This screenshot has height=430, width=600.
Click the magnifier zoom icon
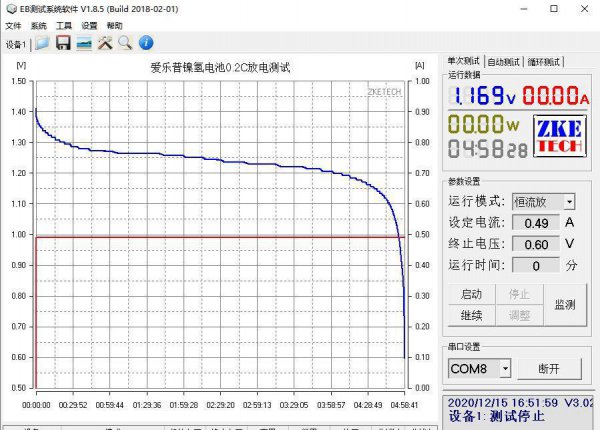pos(125,43)
